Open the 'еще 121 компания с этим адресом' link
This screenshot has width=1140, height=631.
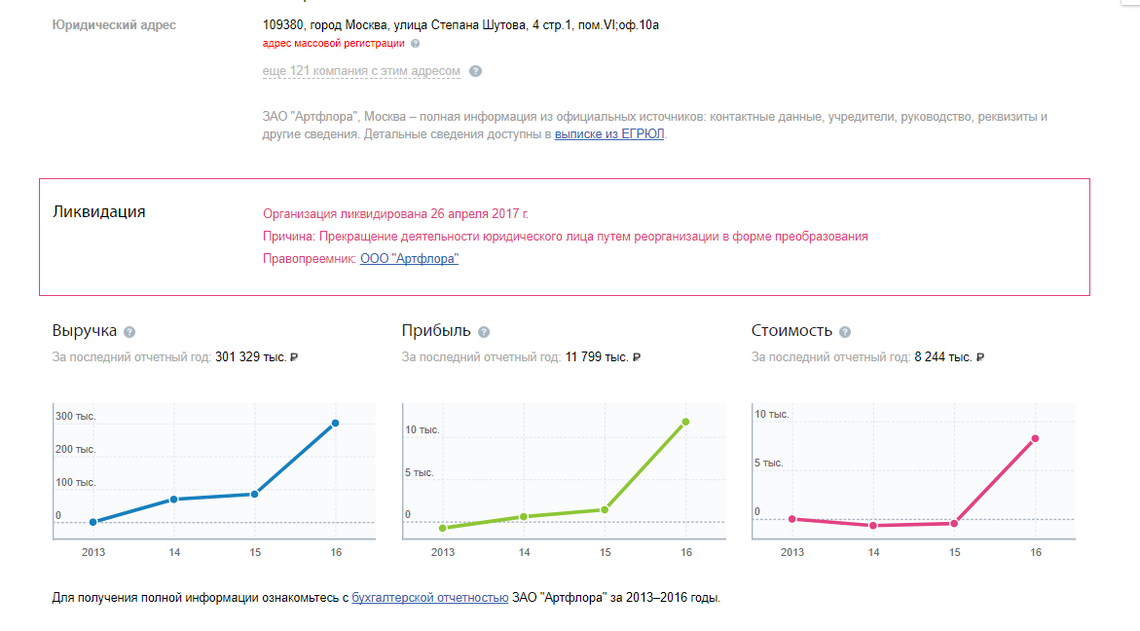(361, 71)
